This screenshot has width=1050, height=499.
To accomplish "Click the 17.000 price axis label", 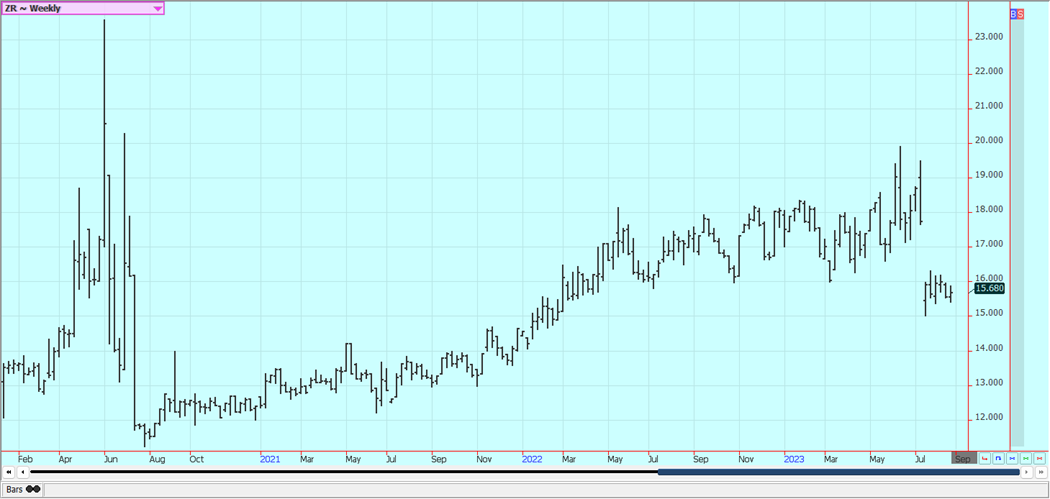I will 989,244.
